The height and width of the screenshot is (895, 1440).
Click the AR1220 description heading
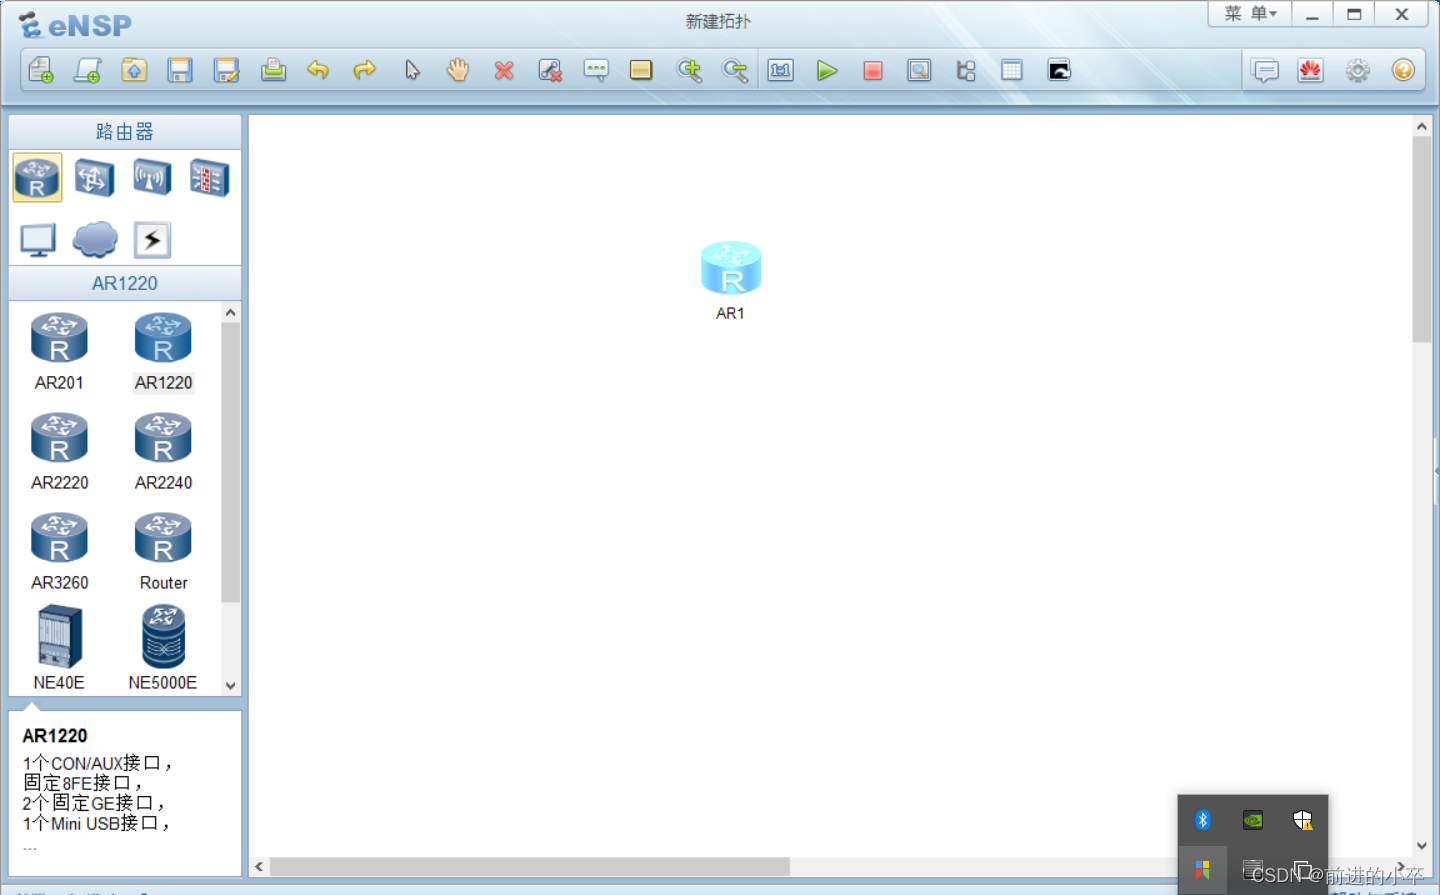[55, 736]
